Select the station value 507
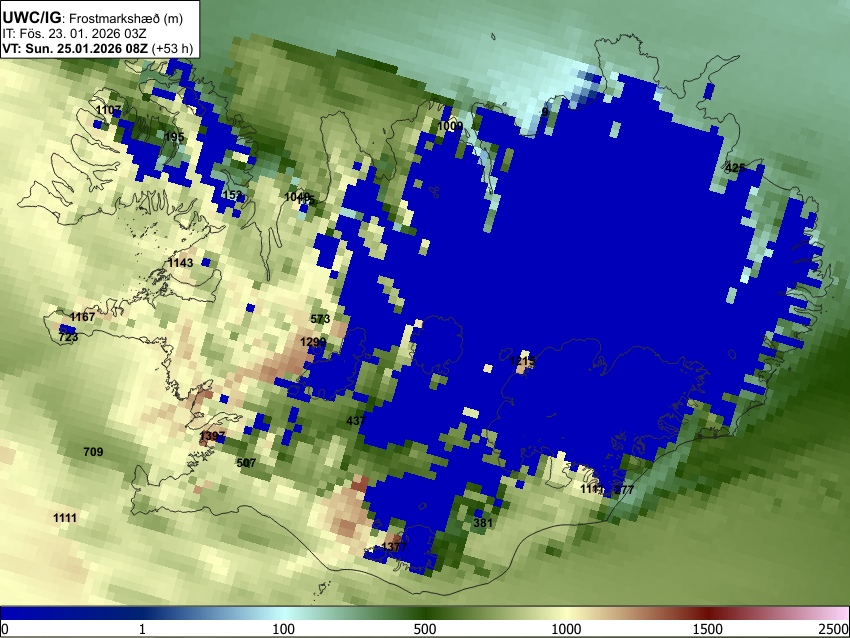 pos(246,462)
